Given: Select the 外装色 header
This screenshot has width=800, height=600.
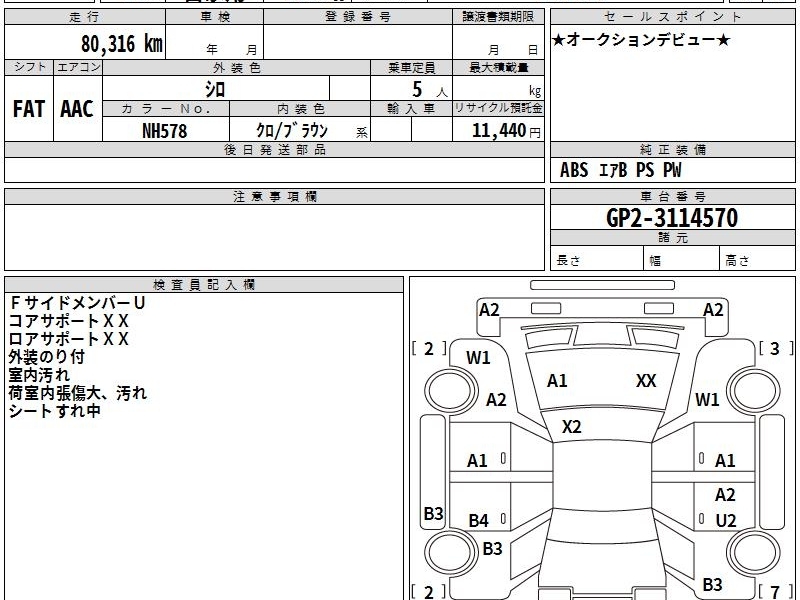Looking at the screenshot, I should pos(237,67).
